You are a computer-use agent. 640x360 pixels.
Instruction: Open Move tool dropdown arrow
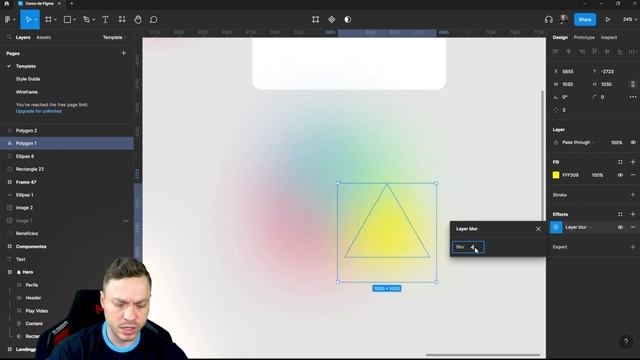click(x=36, y=20)
